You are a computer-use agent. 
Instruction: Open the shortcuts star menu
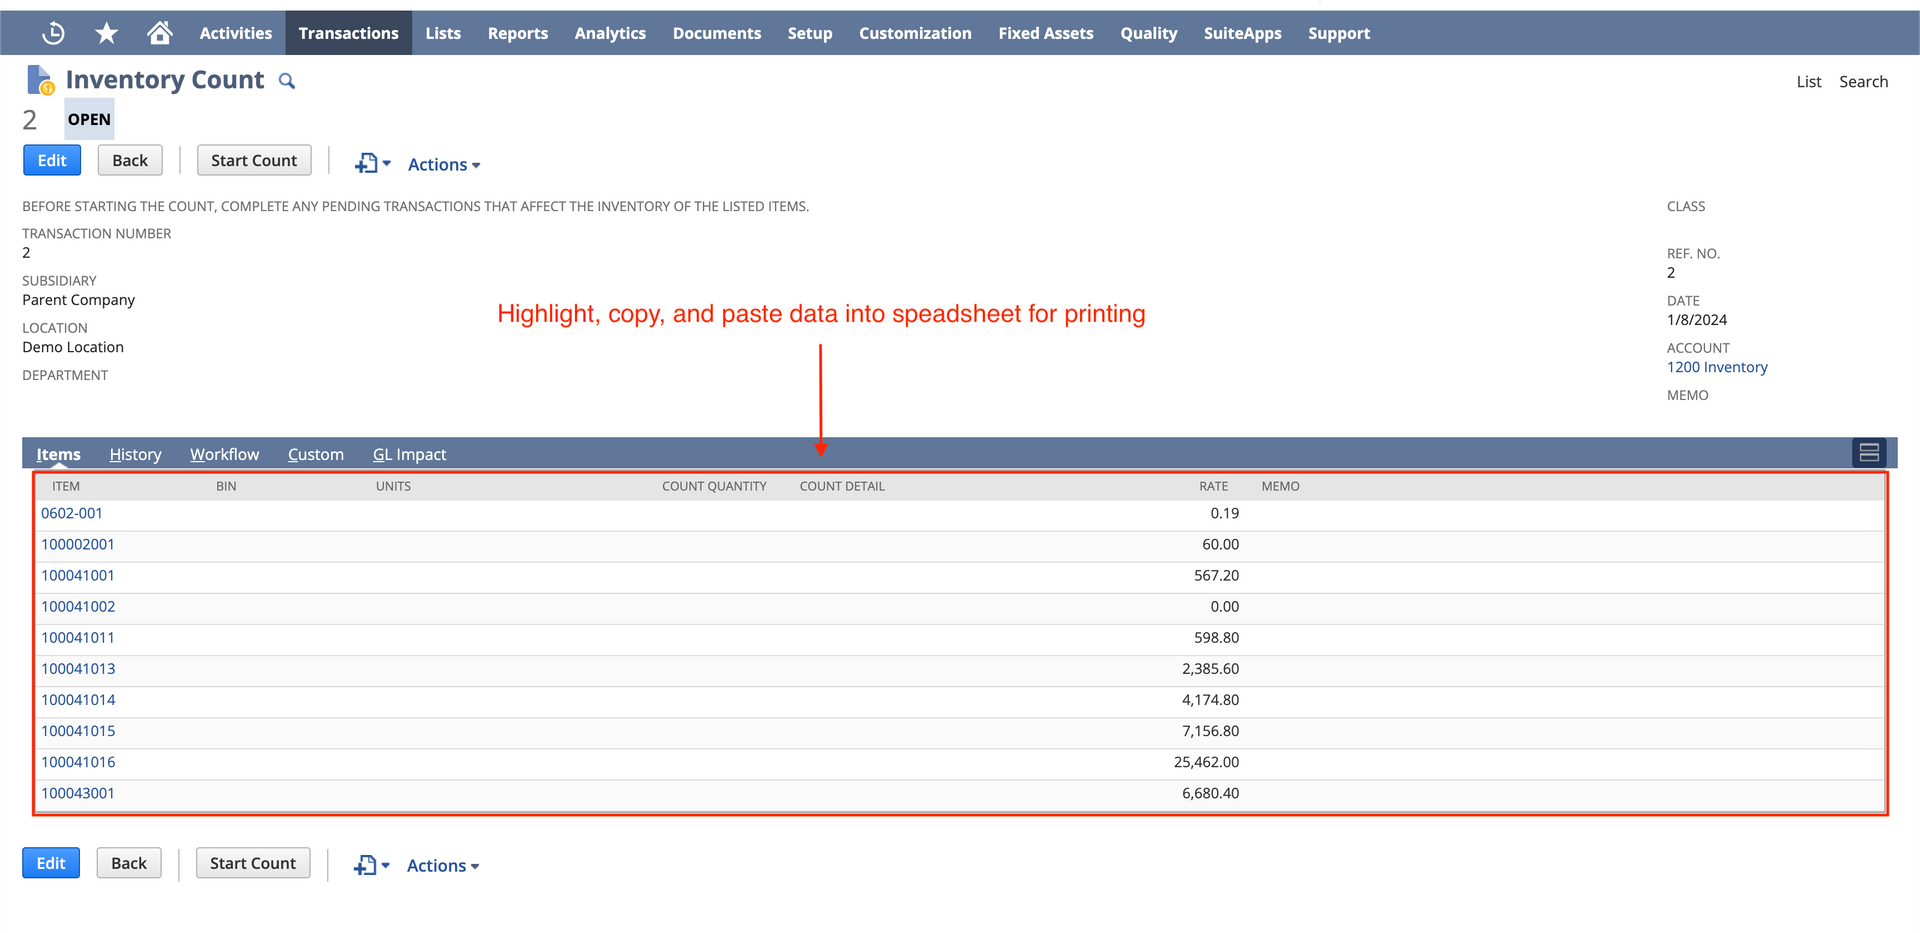coord(105,32)
